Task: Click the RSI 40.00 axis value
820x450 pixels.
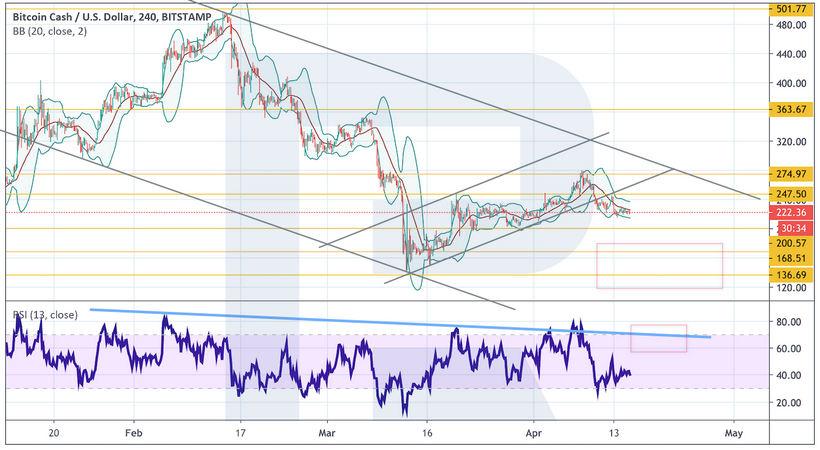Action: click(789, 375)
